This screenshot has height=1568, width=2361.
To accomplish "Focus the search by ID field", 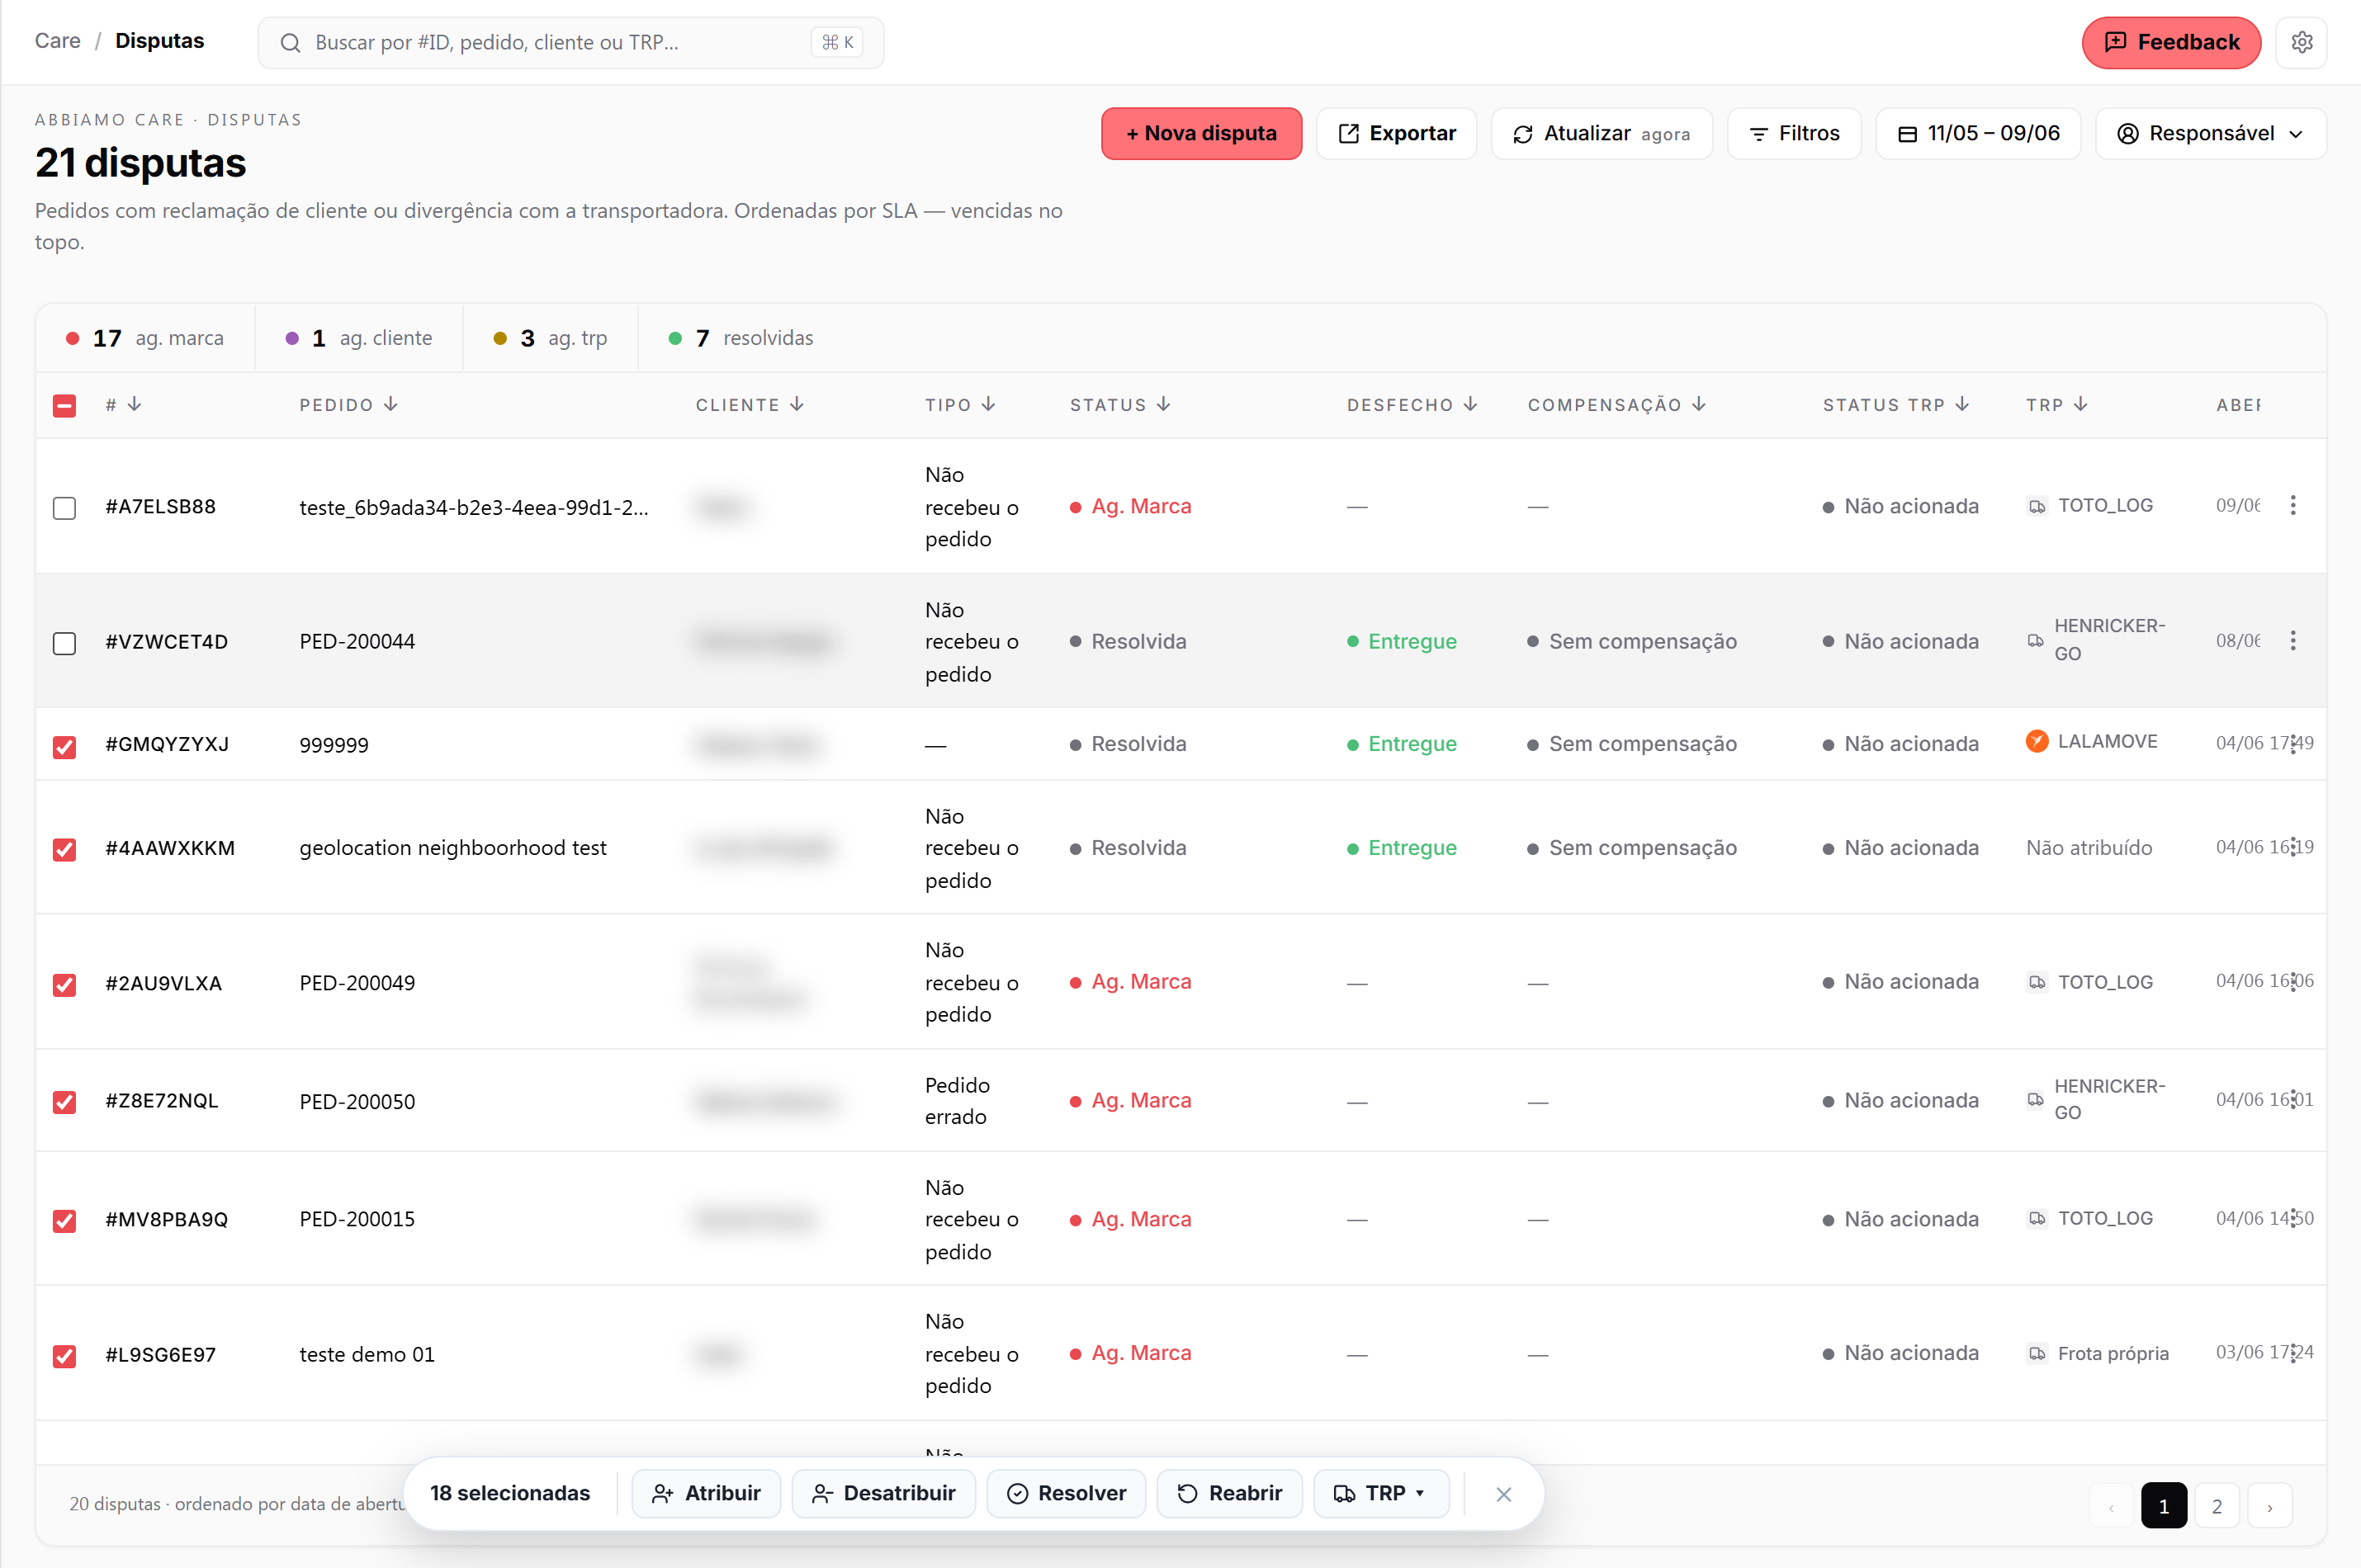I will 570,42.
